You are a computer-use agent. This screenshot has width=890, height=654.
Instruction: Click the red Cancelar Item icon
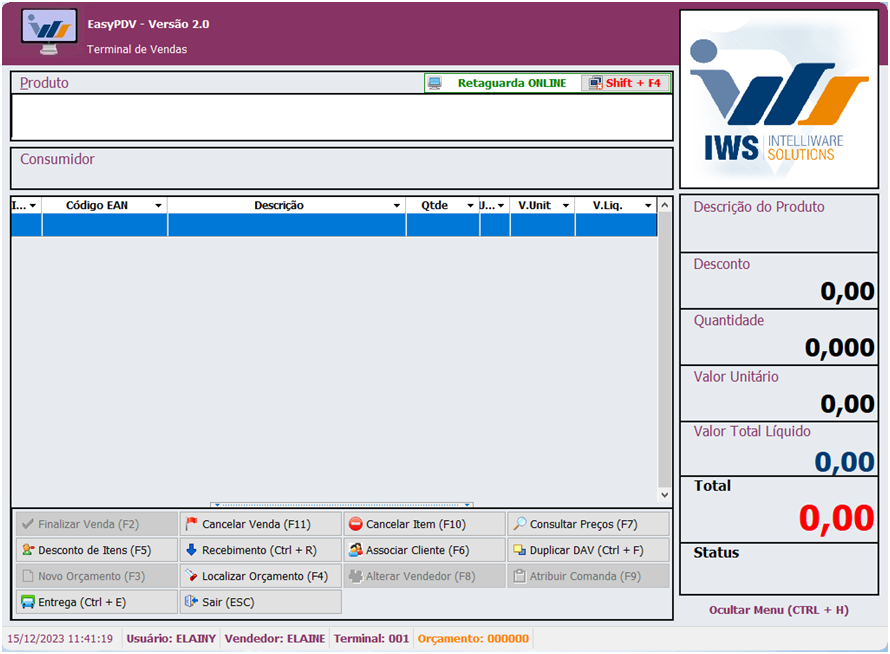(x=356, y=524)
